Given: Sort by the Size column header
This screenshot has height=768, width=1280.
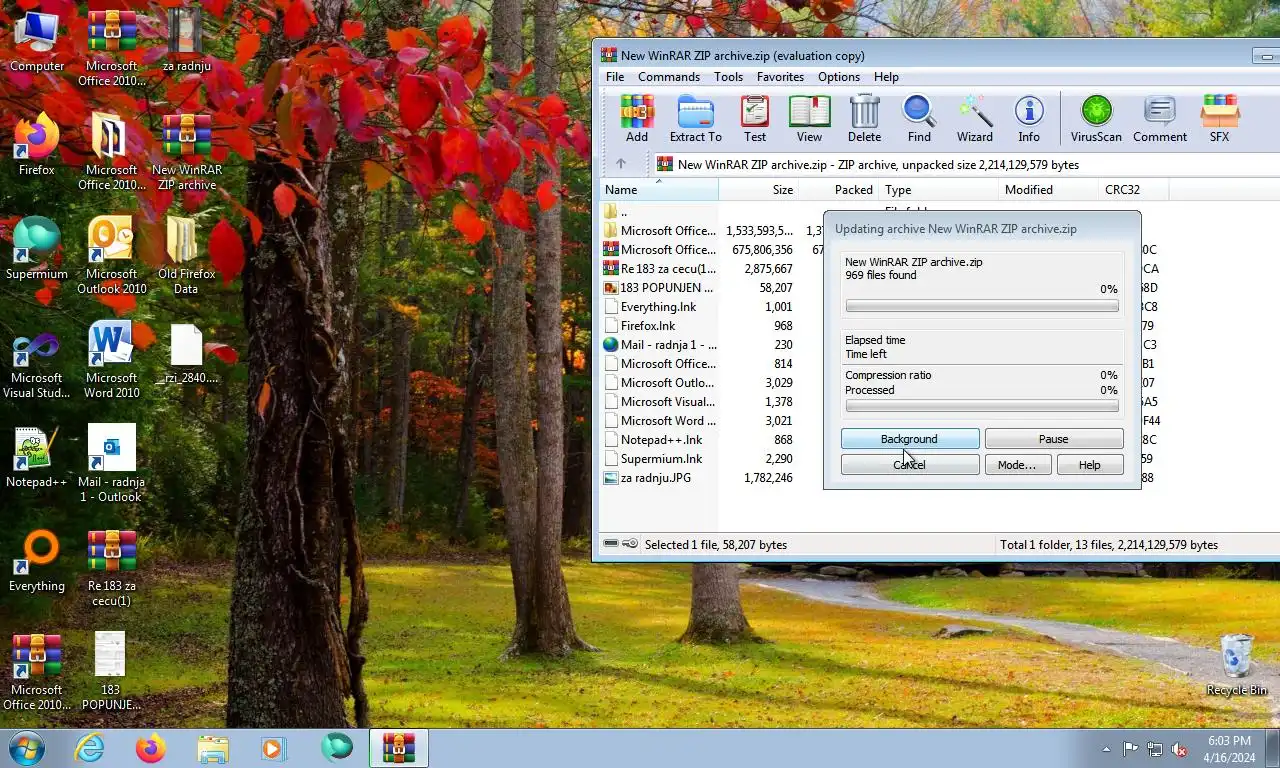Looking at the screenshot, I should click(x=759, y=189).
